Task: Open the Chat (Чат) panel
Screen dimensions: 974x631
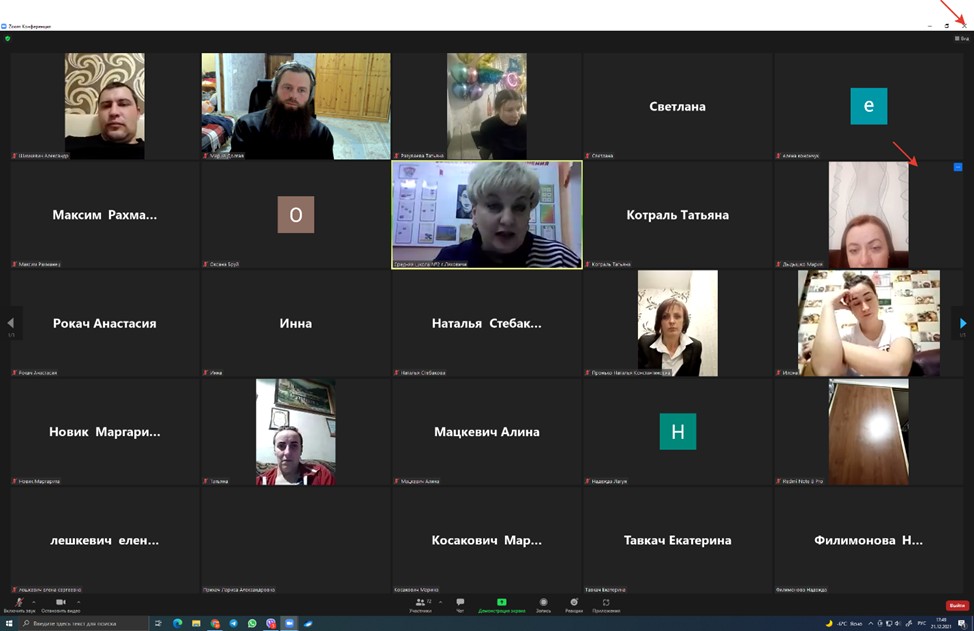Action: coord(460,604)
